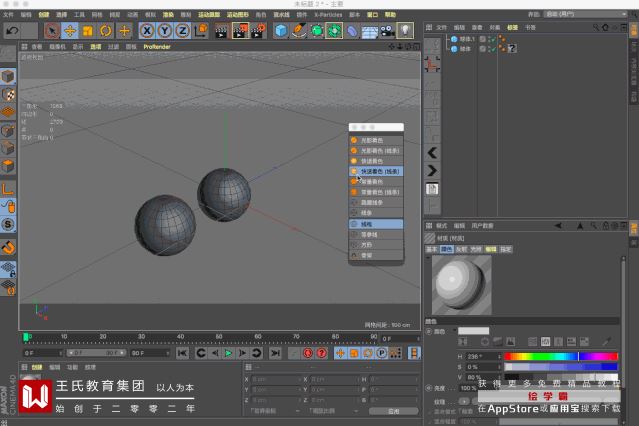
Task: Click Render to Picture Viewer icon
Action: [240, 31]
